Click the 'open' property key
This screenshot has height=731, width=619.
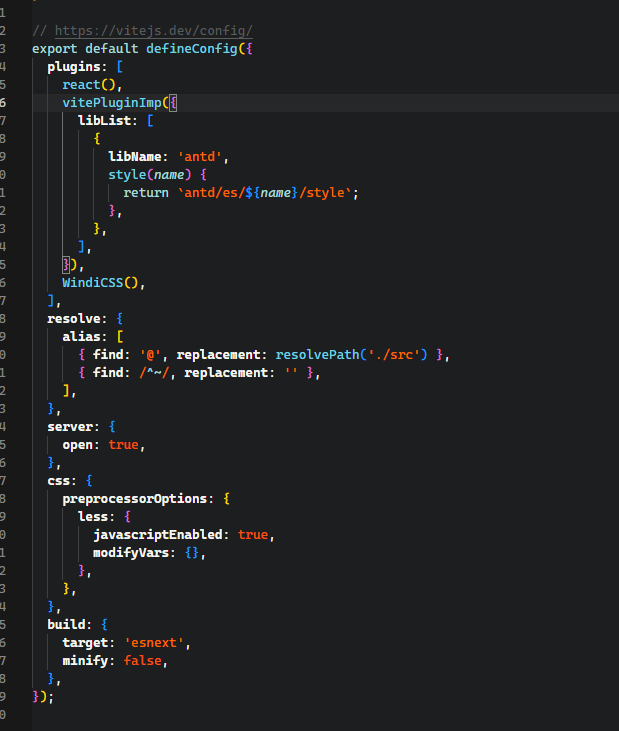click(x=77, y=445)
